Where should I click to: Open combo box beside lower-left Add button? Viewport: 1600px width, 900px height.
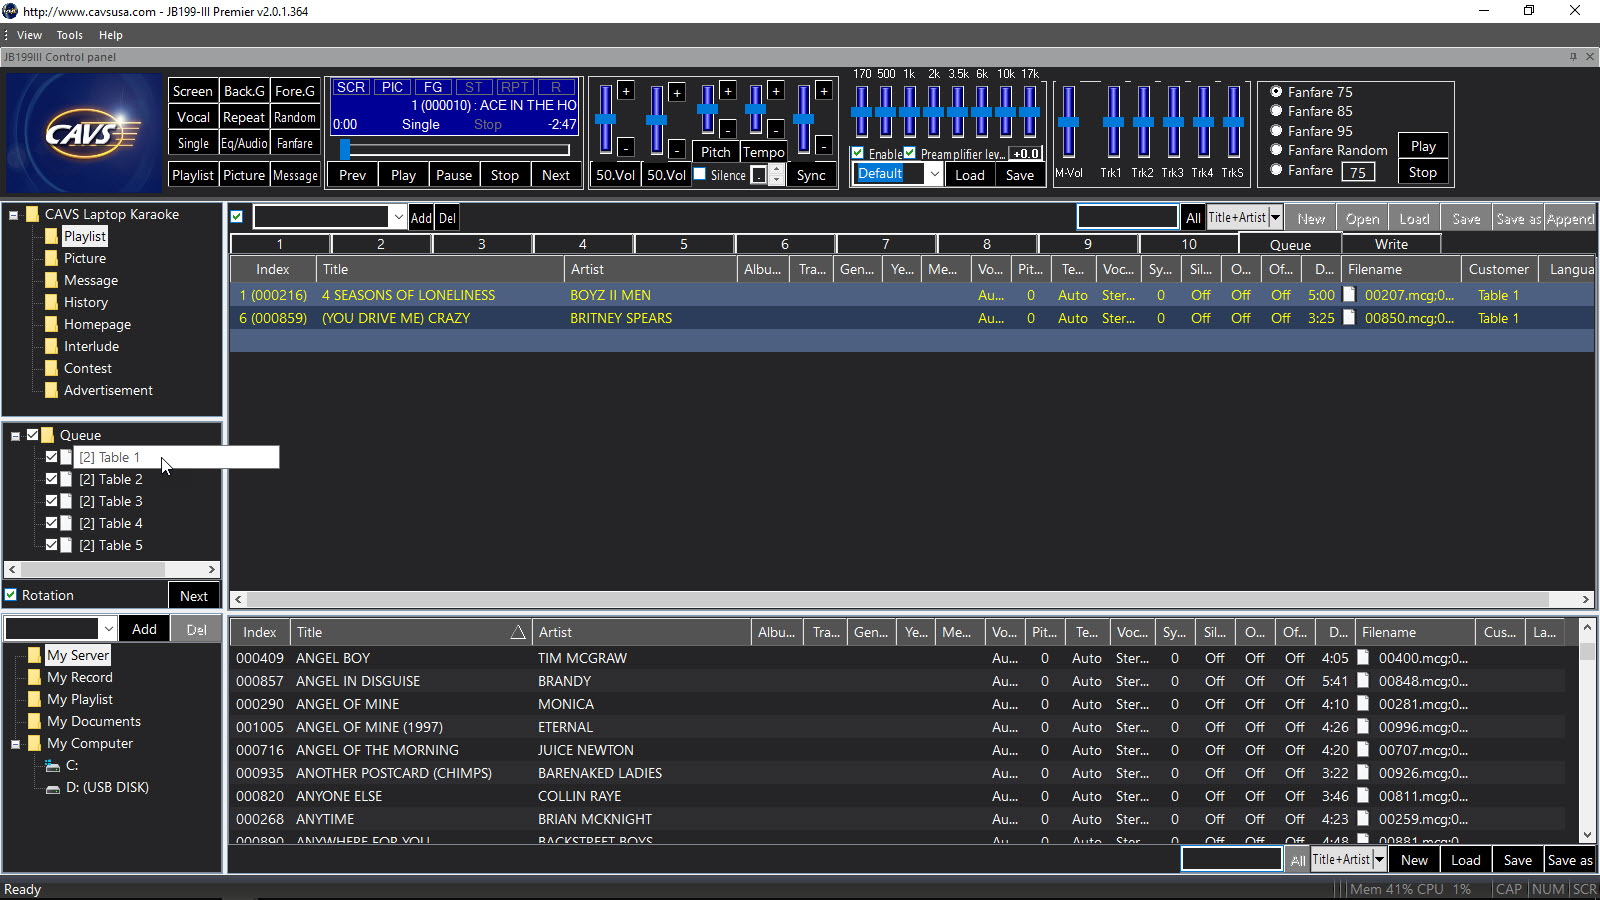pyautogui.click(x=61, y=629)
